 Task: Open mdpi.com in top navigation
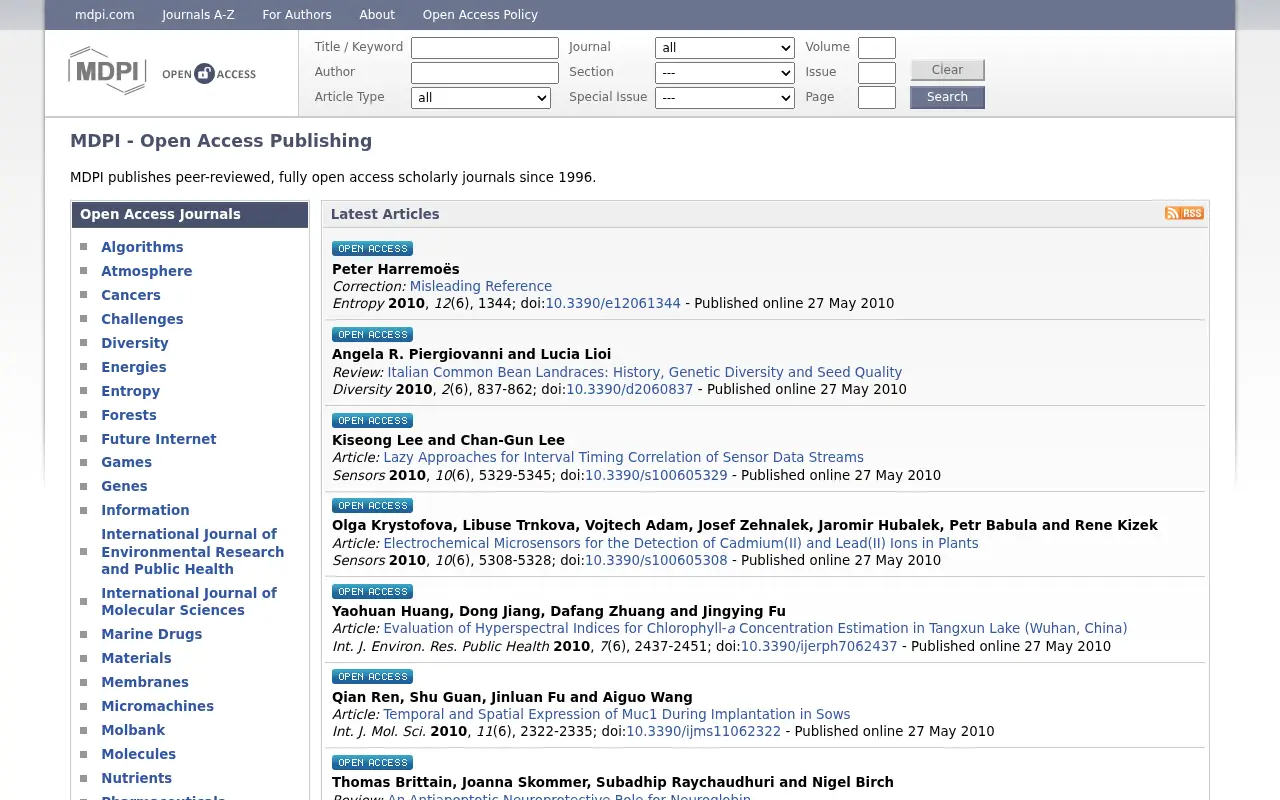point(105,15)
